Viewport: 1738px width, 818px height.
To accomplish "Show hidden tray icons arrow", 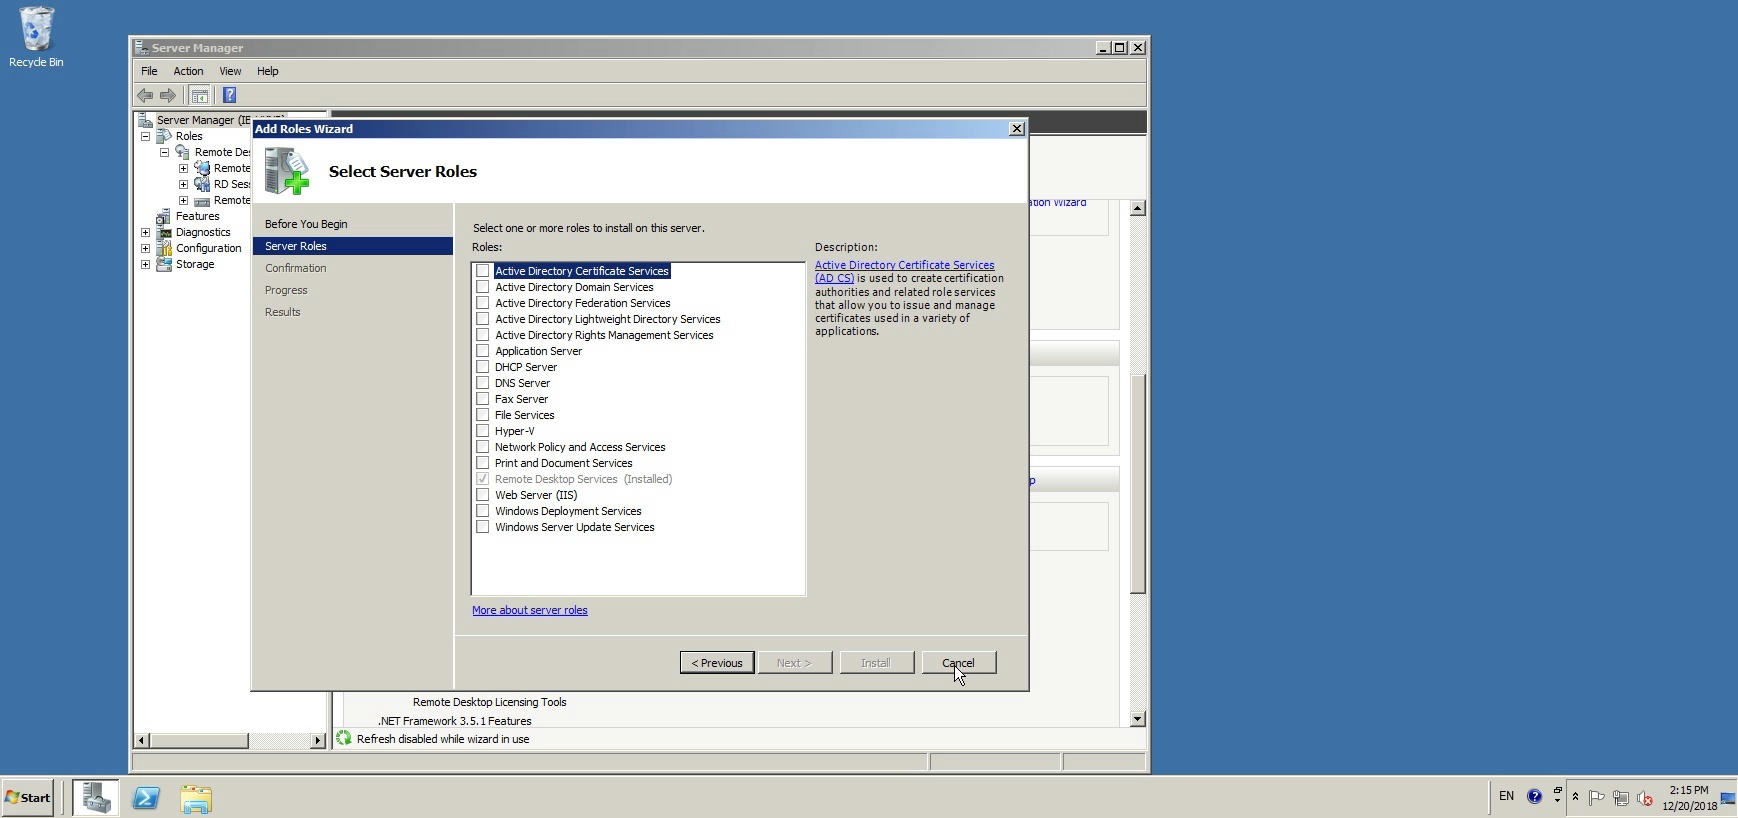I will point(1575,797).
